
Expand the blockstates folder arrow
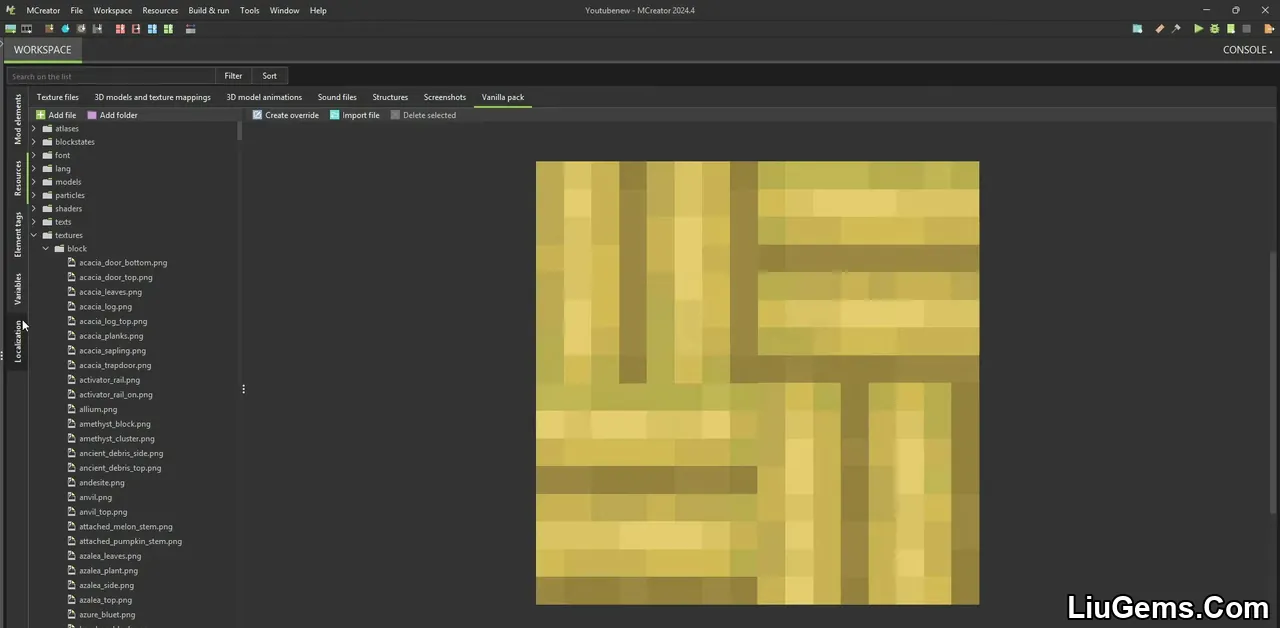coord(34,142)
